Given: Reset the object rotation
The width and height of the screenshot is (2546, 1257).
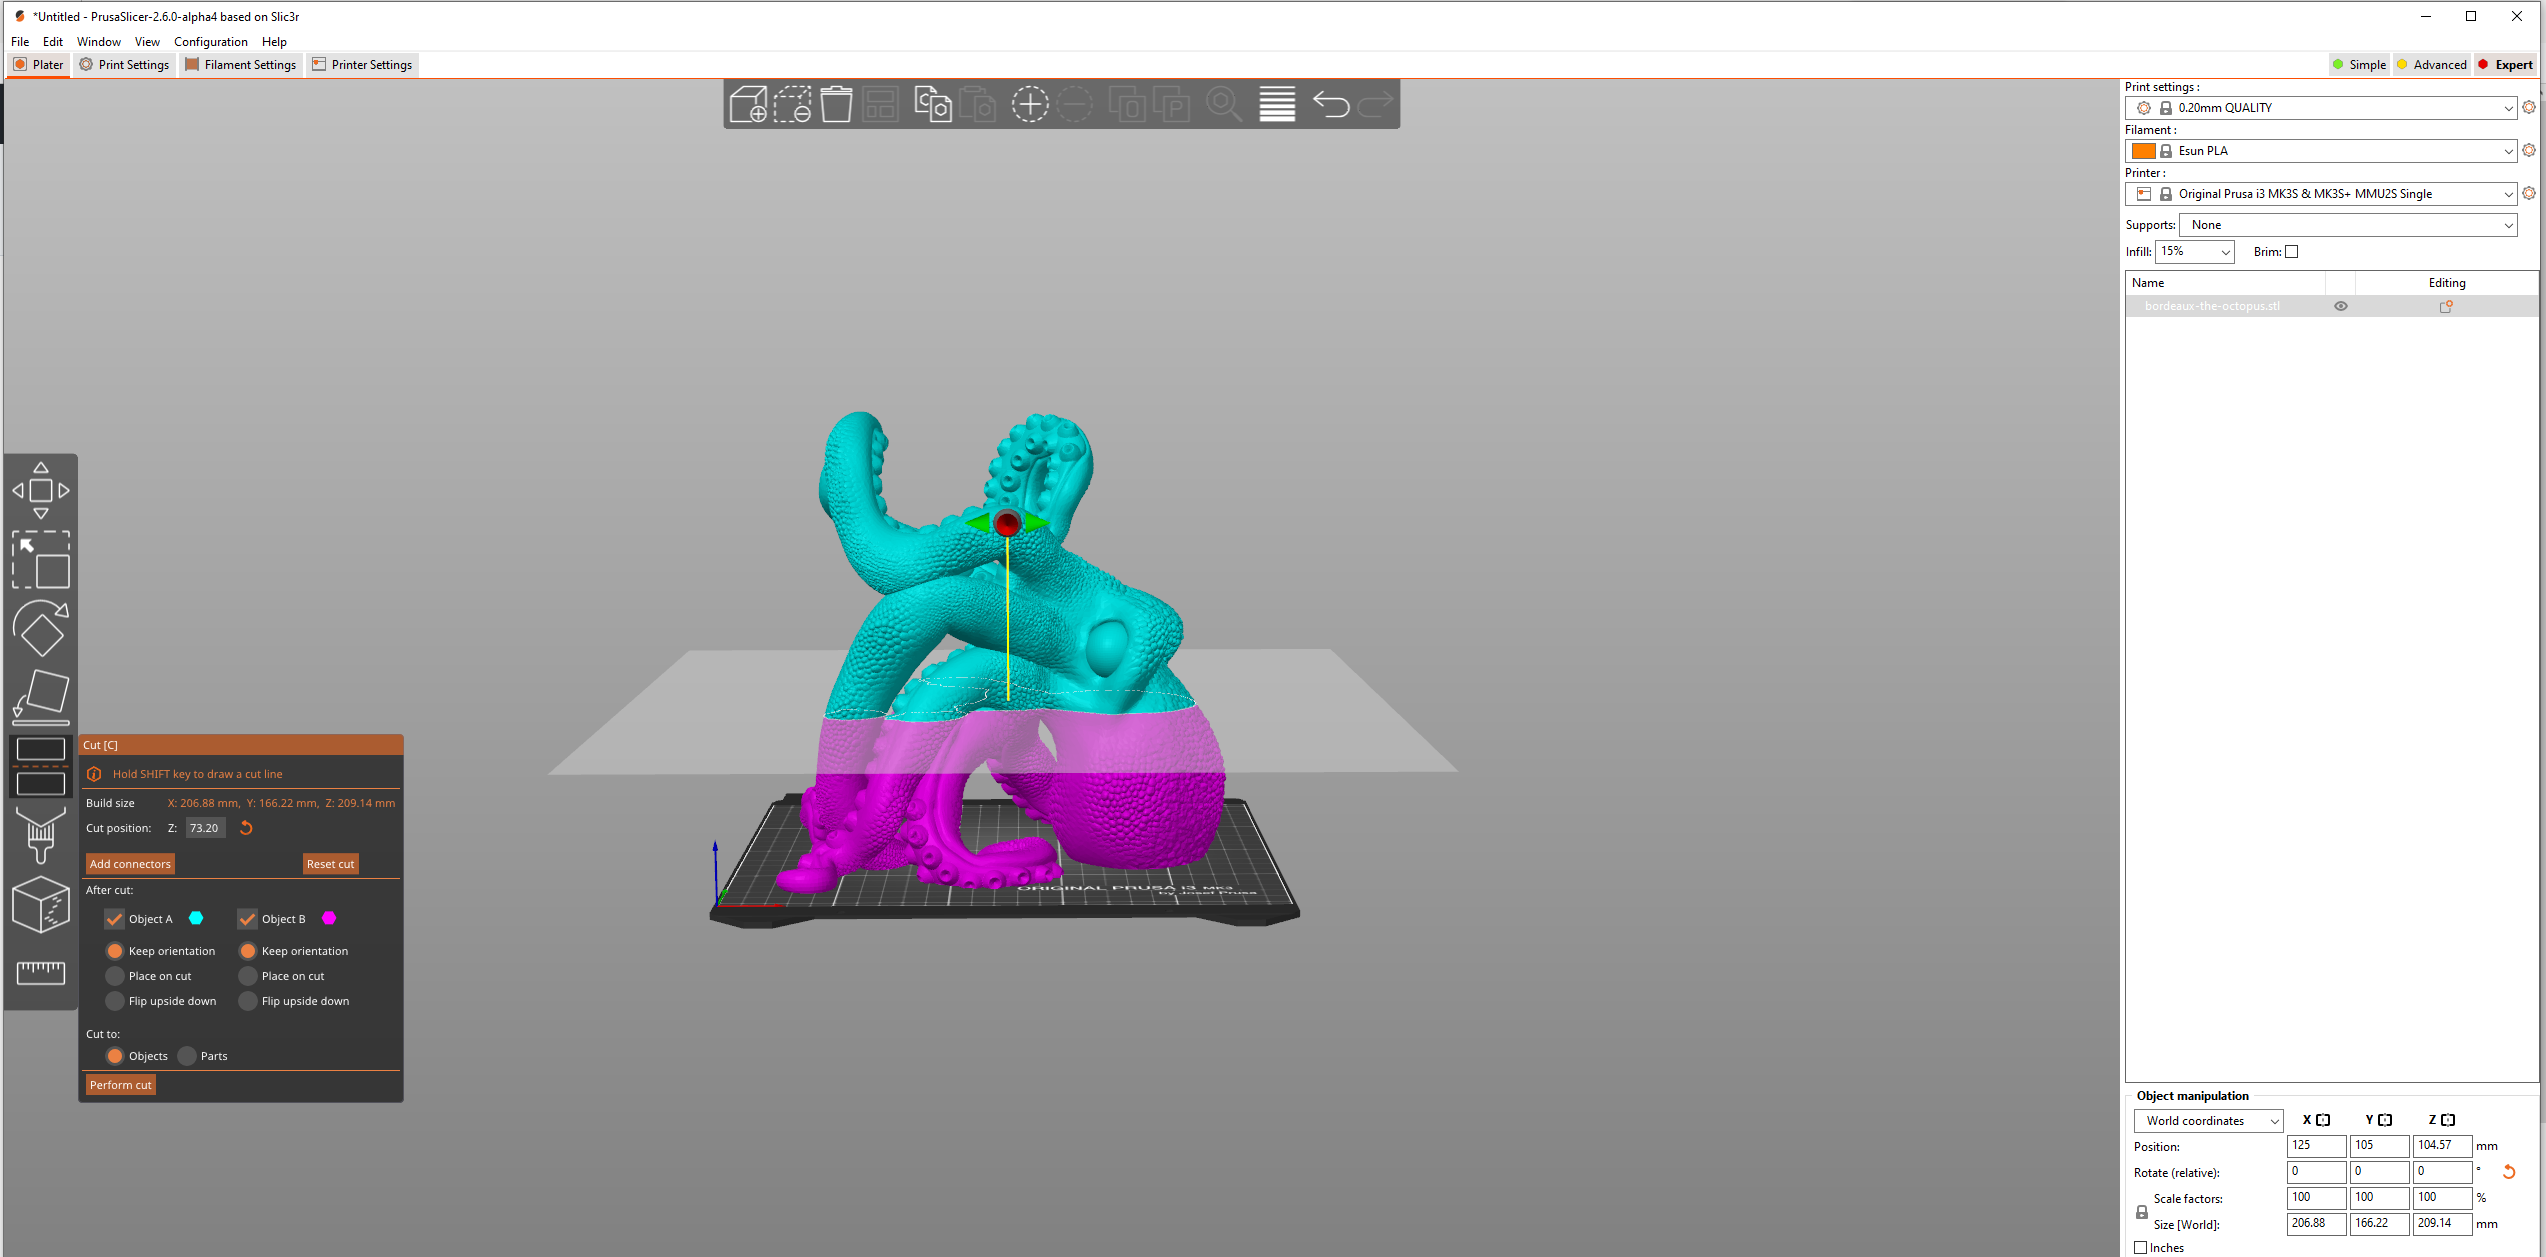Looking at the screenshot, I should click(2509, 1172).
